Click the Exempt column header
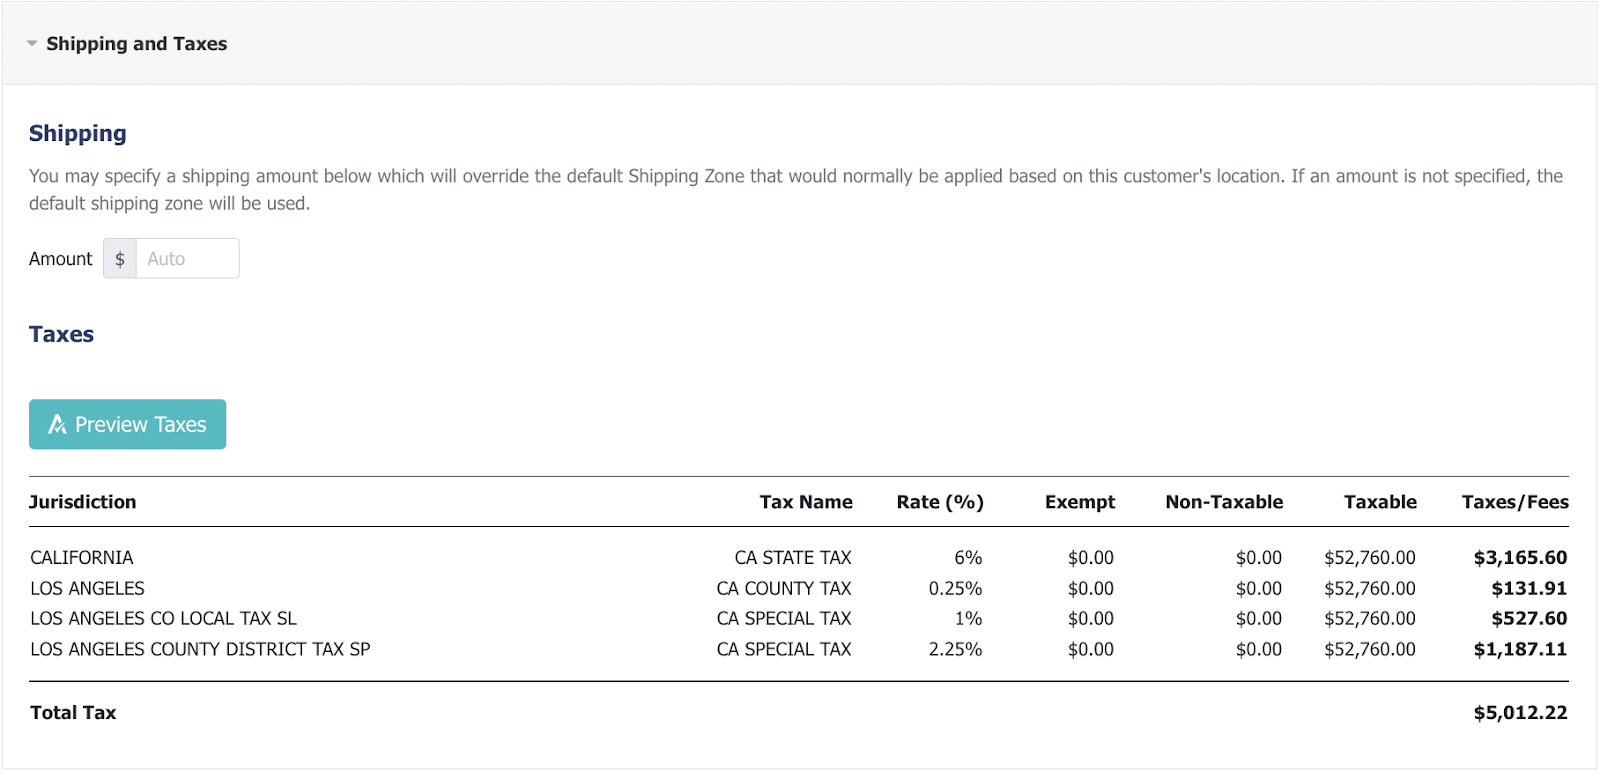Image resolution: width=1600 pixels, height=772 pixels. [1079, 502]
